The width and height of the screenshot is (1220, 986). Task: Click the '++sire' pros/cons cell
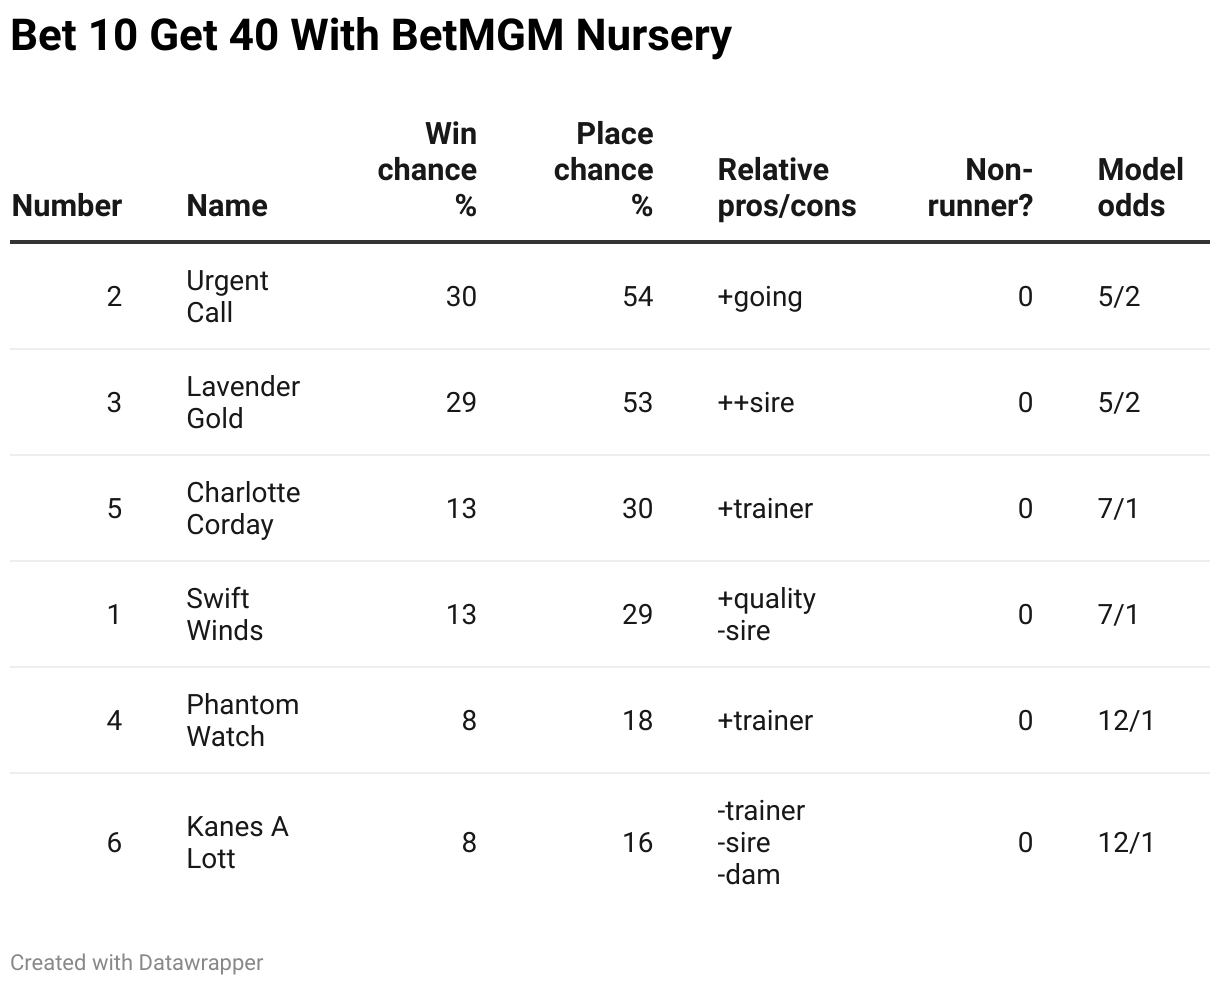tap(756, 402)
